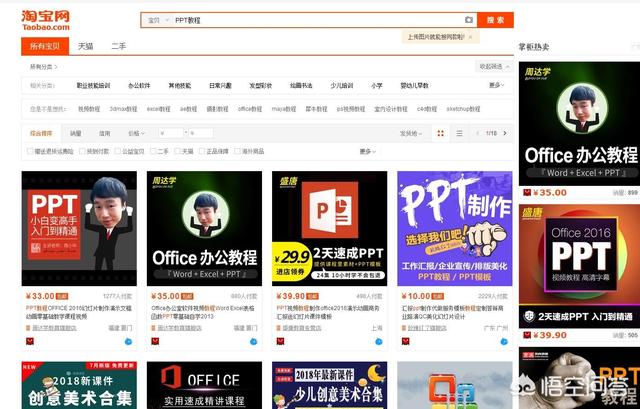
Task: Check the 海外商品 checkbox
Action: click(237, 151)
